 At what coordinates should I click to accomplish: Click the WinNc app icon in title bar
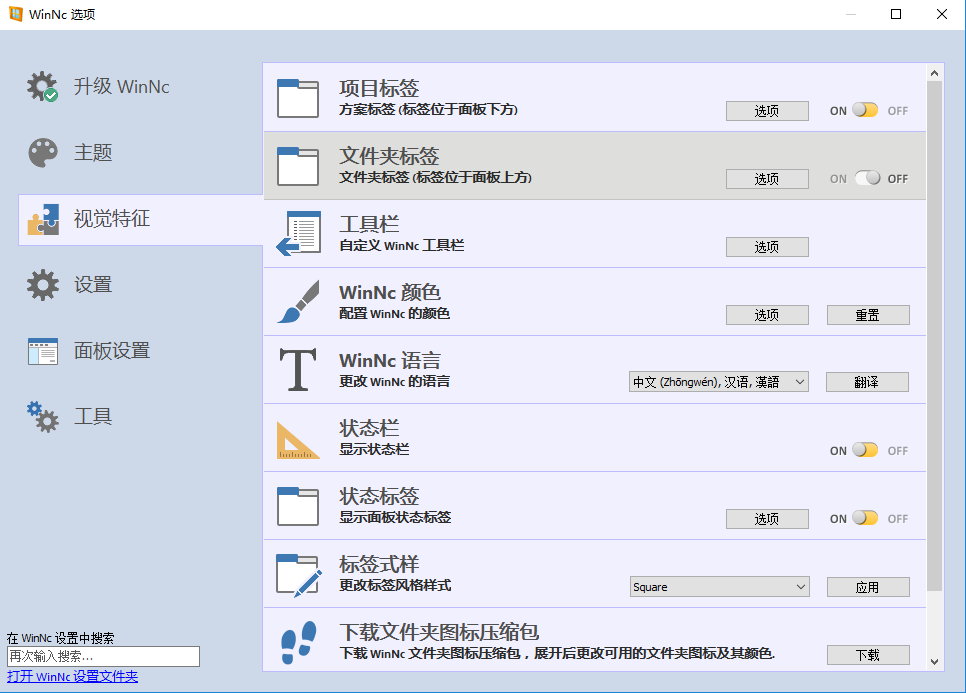click(x=15, y=14)
